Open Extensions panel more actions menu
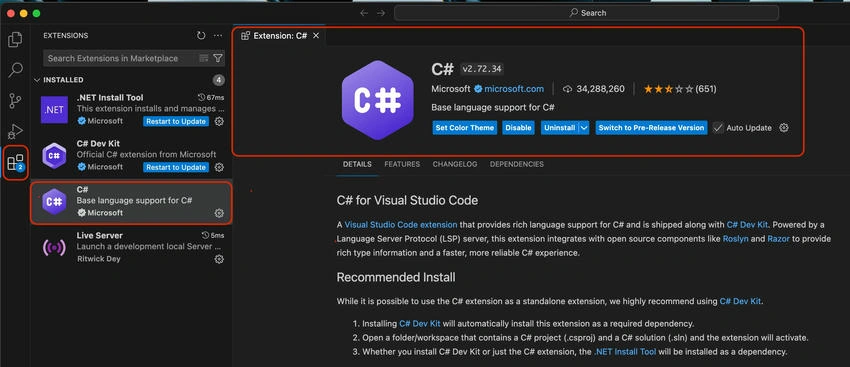The width and height of the screenshot is (850, 367). coord(218,36)
